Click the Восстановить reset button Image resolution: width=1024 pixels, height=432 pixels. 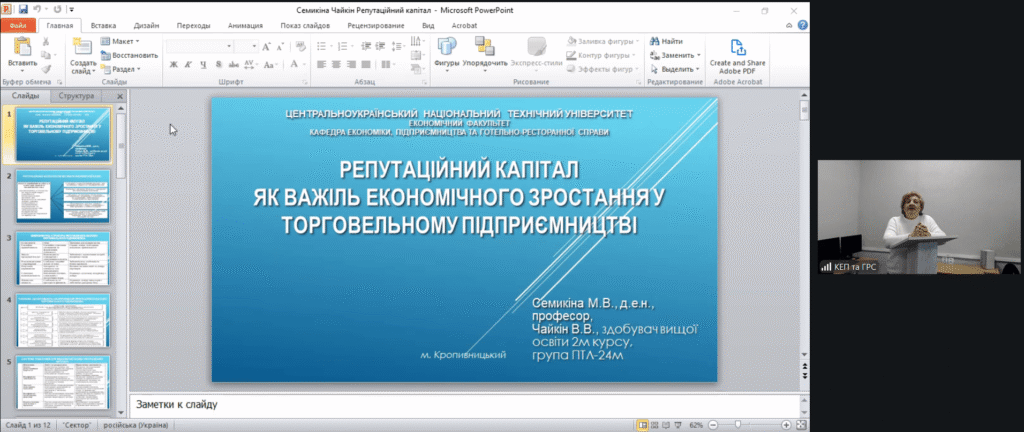click(x=130, y=55)
